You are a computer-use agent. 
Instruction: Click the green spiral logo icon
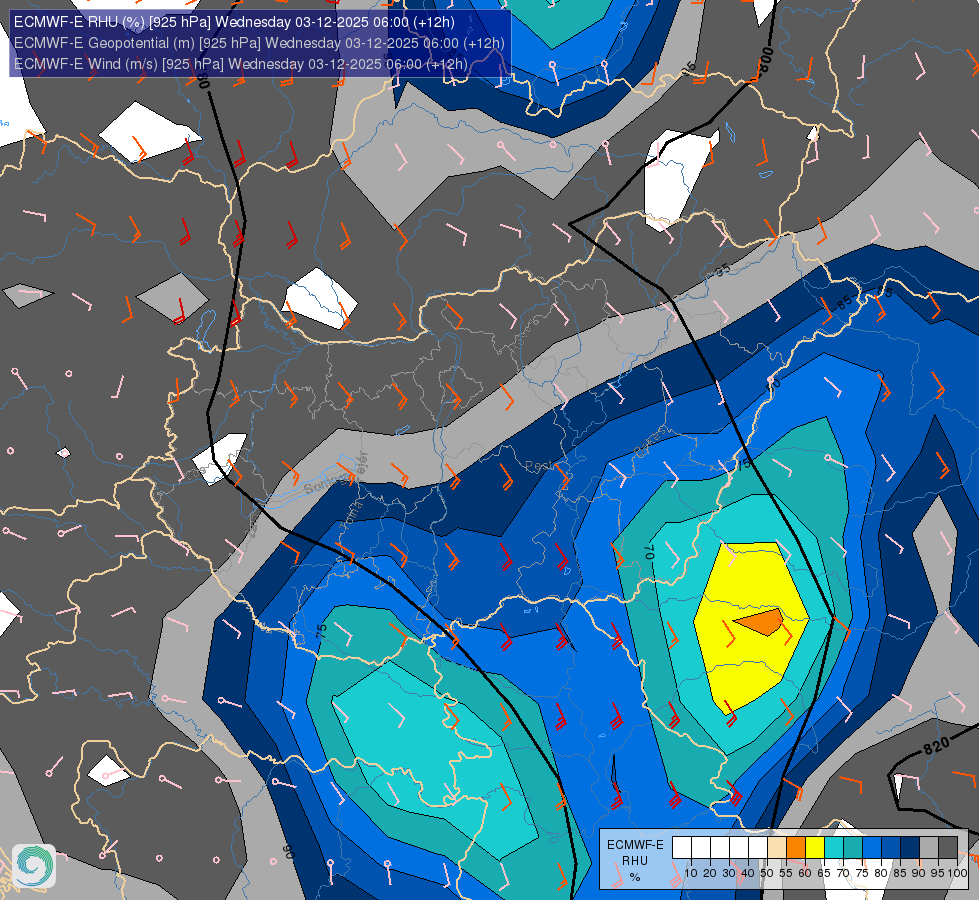pyautogui.click(x=34, y=866)
